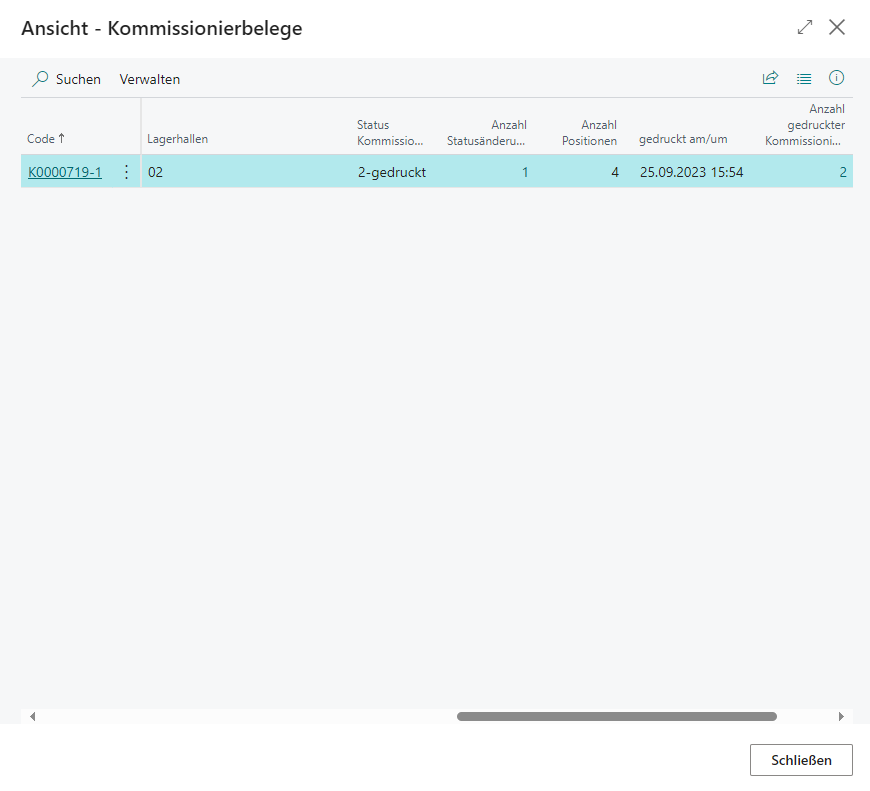Open the Verwalten menu
The image size is (870, 791).
coord(150,79)
